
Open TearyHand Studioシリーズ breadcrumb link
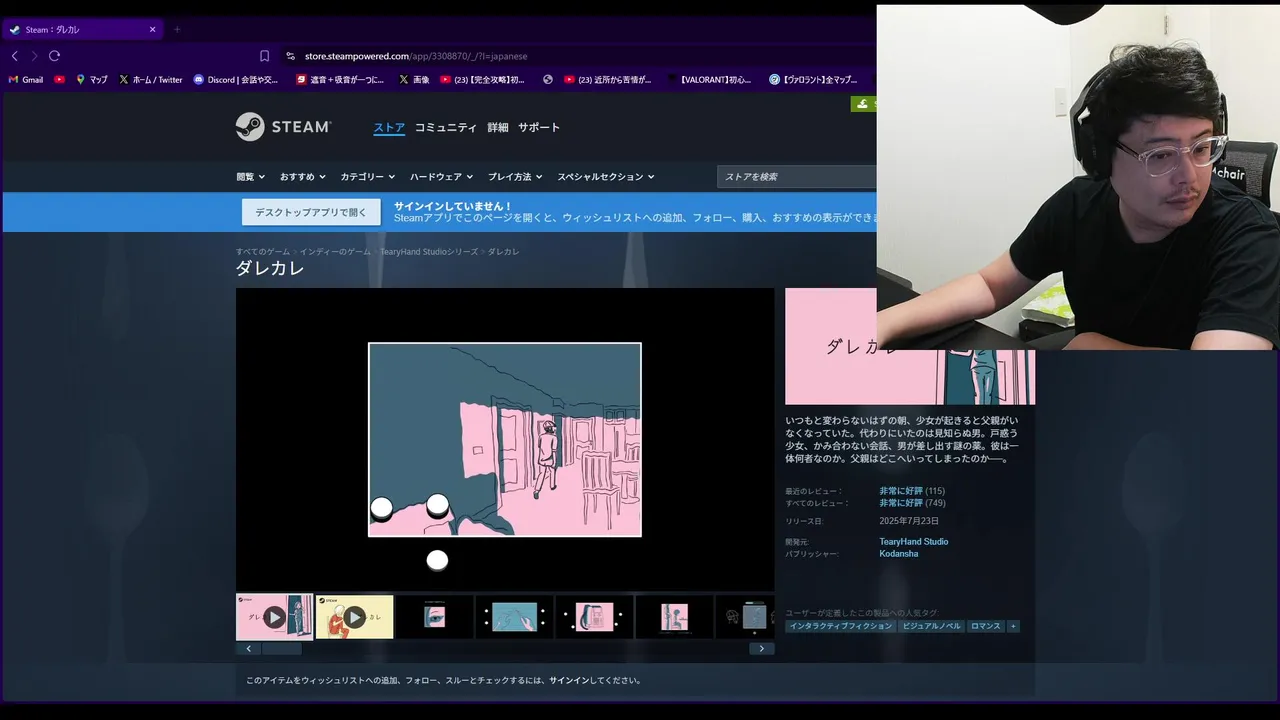pos(429,252)
